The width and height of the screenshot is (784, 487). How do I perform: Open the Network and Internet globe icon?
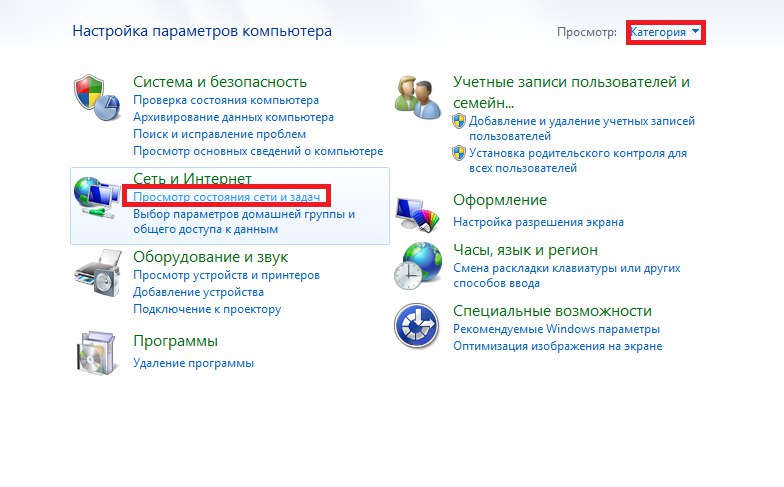coord(97,198)
